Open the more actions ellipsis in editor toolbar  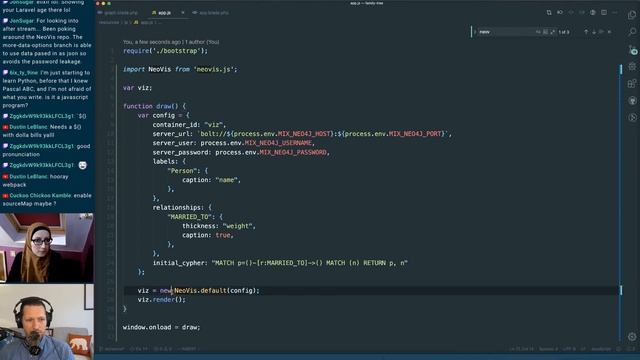click(615, 13)
